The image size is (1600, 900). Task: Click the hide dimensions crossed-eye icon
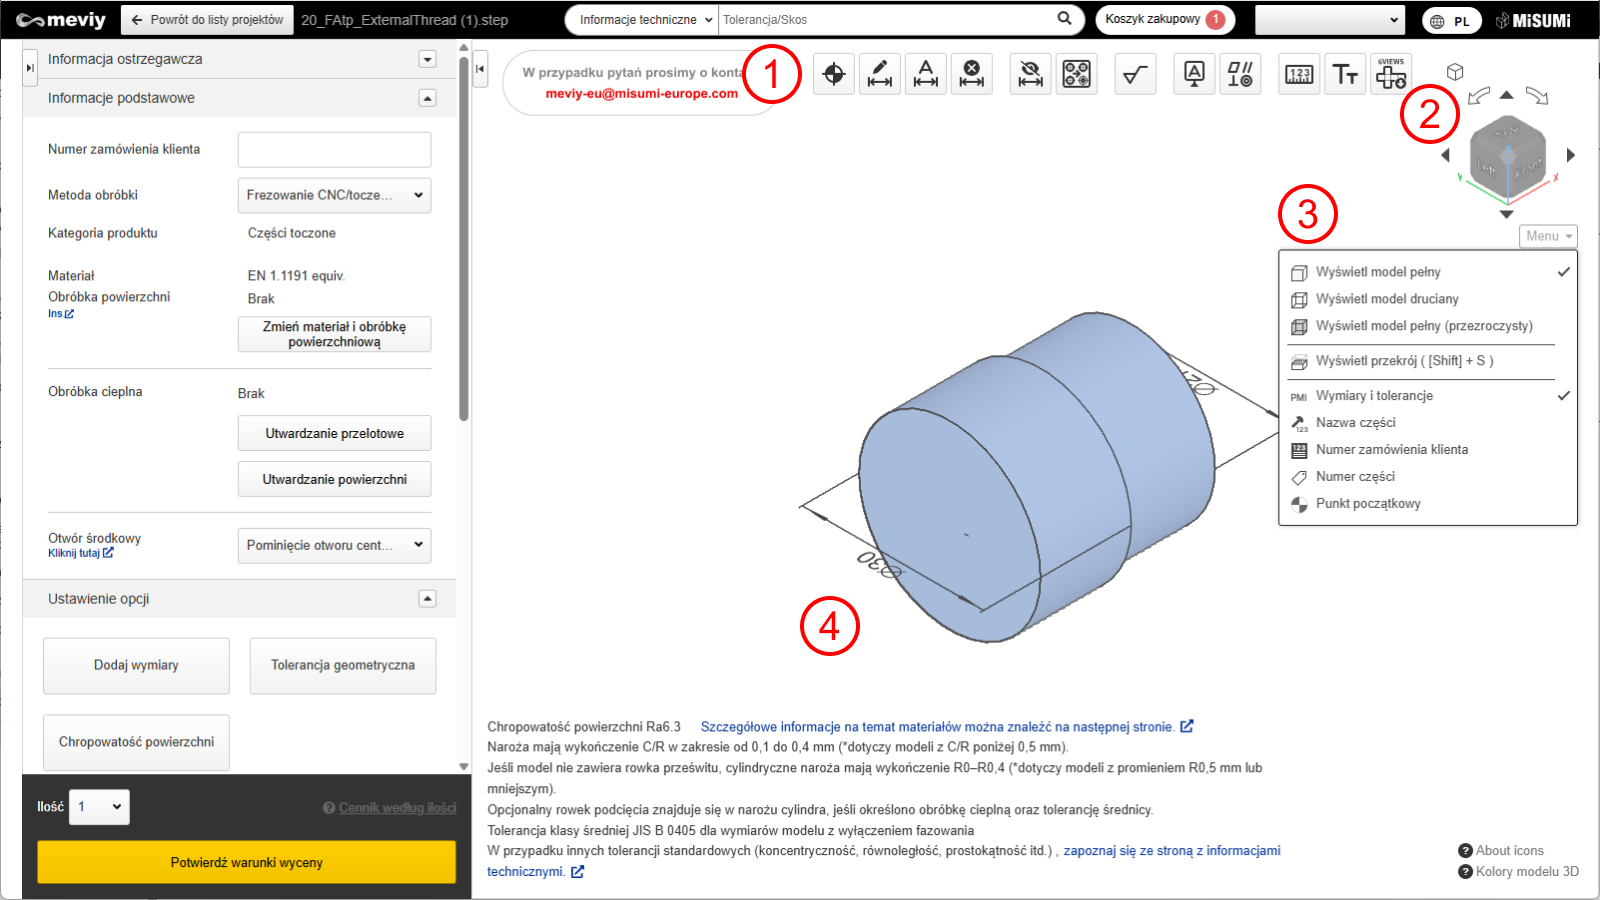coord(1030,74)
